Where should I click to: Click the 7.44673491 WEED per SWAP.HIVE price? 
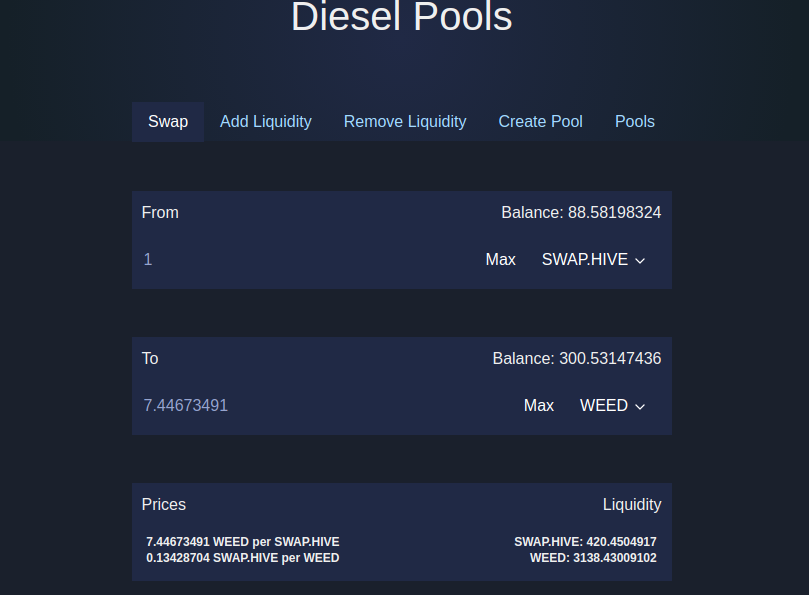[242, 542]
